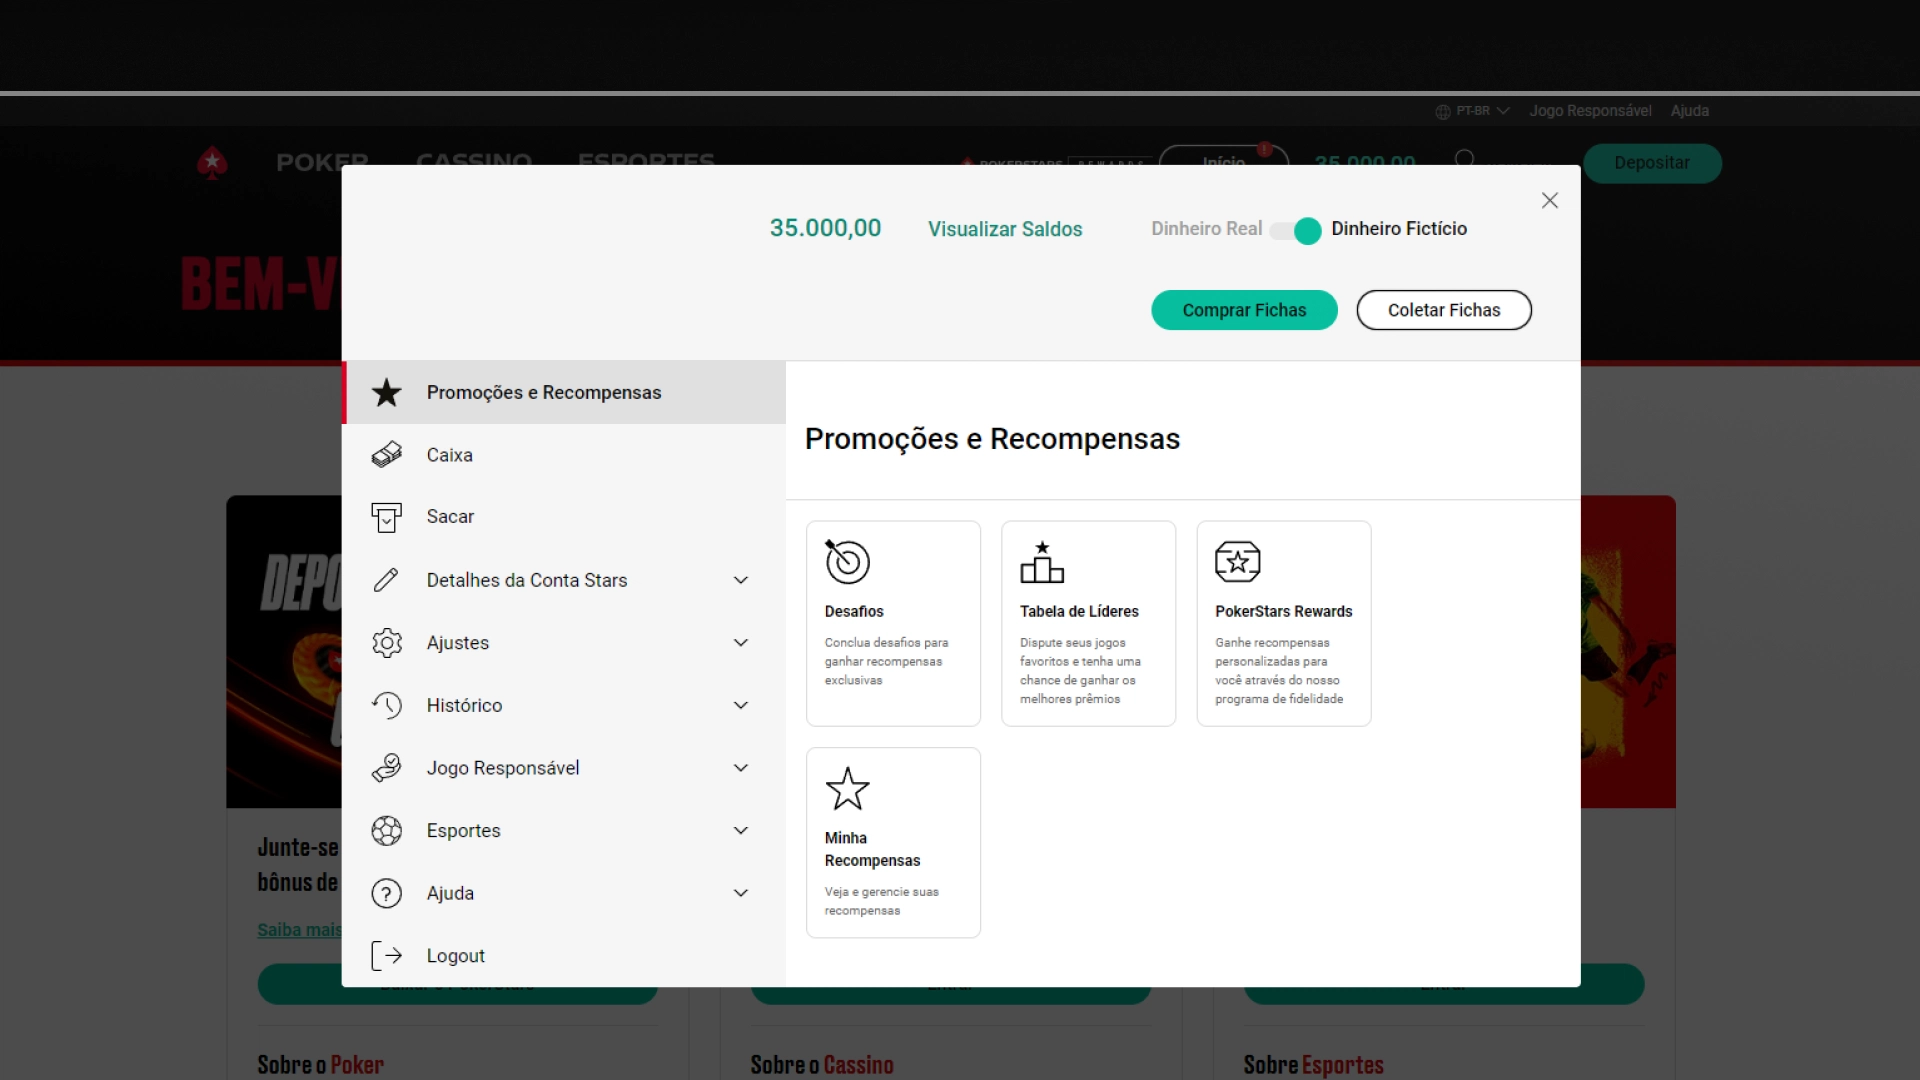Click the 'Sobre Esportes' heading
Screen dimensions: 1920x1080
[x=1313, y=1065]
